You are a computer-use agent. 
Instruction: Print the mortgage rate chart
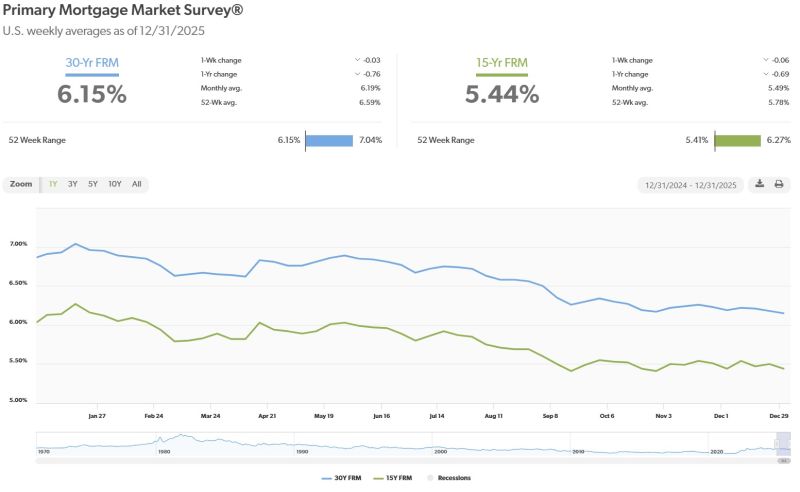tap(779, 184)
